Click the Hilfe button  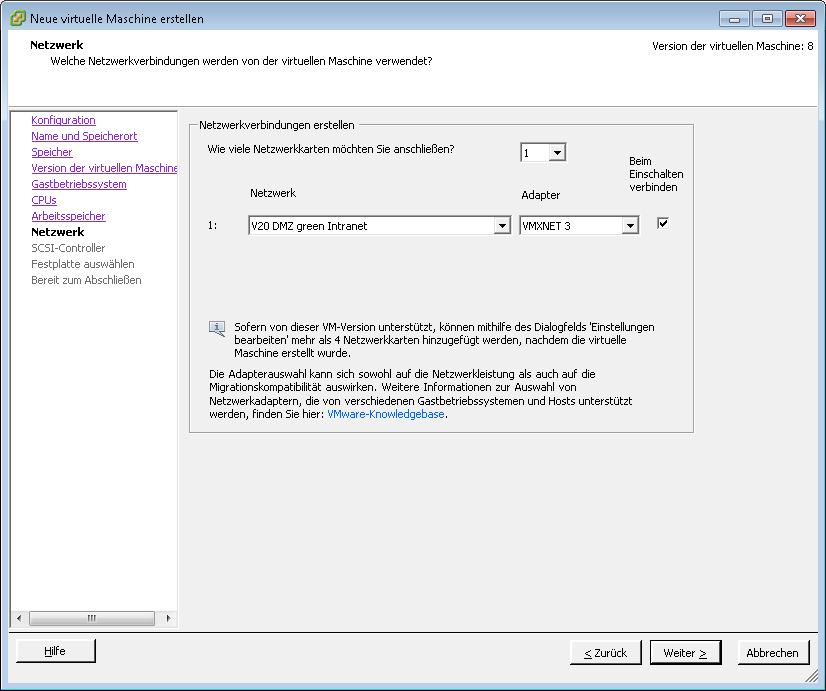[x=55, y=651]
